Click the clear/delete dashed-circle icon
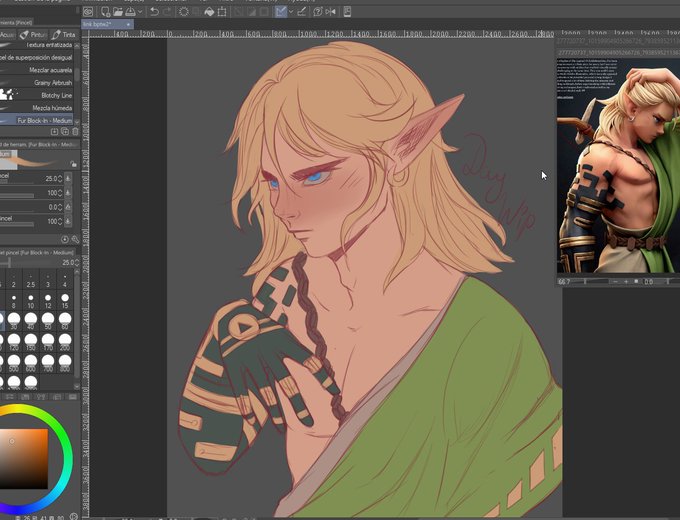680x520 pixels. pyautogui.click(x=183, y=12)
